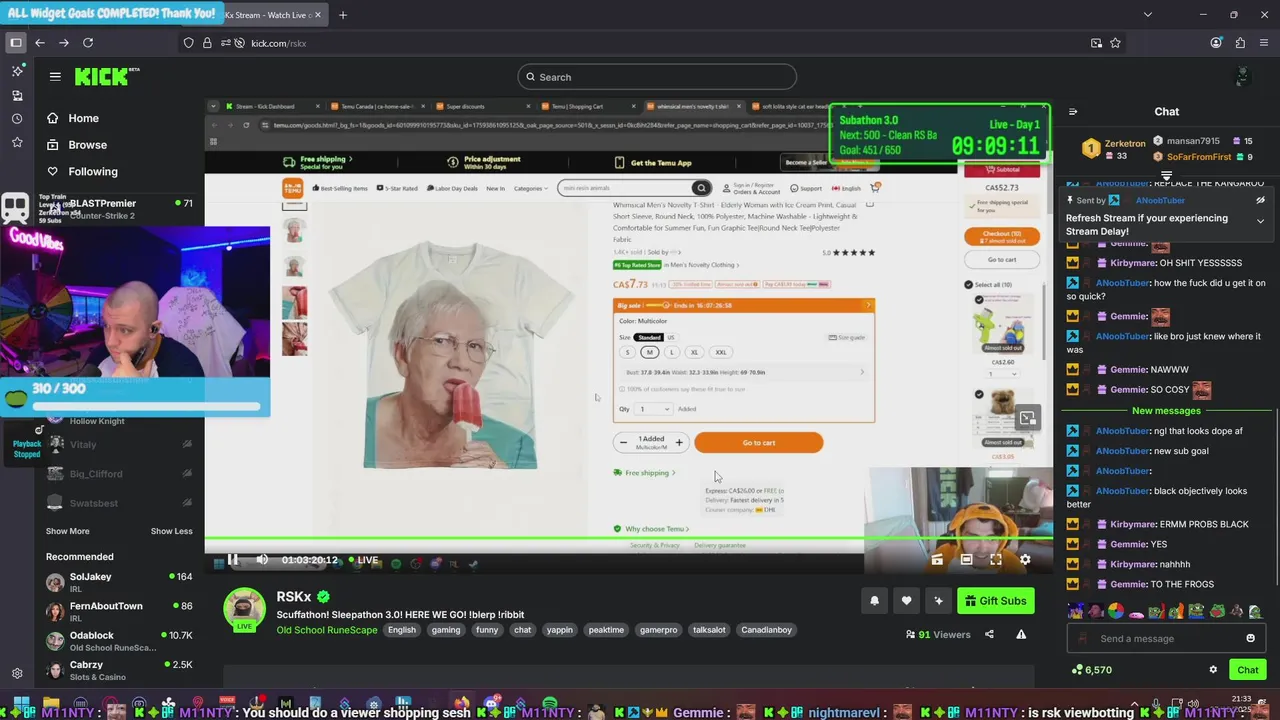Click the Canadianboy tag
The width and height of the screenshot is (1280, 720).
pos(767,630)
